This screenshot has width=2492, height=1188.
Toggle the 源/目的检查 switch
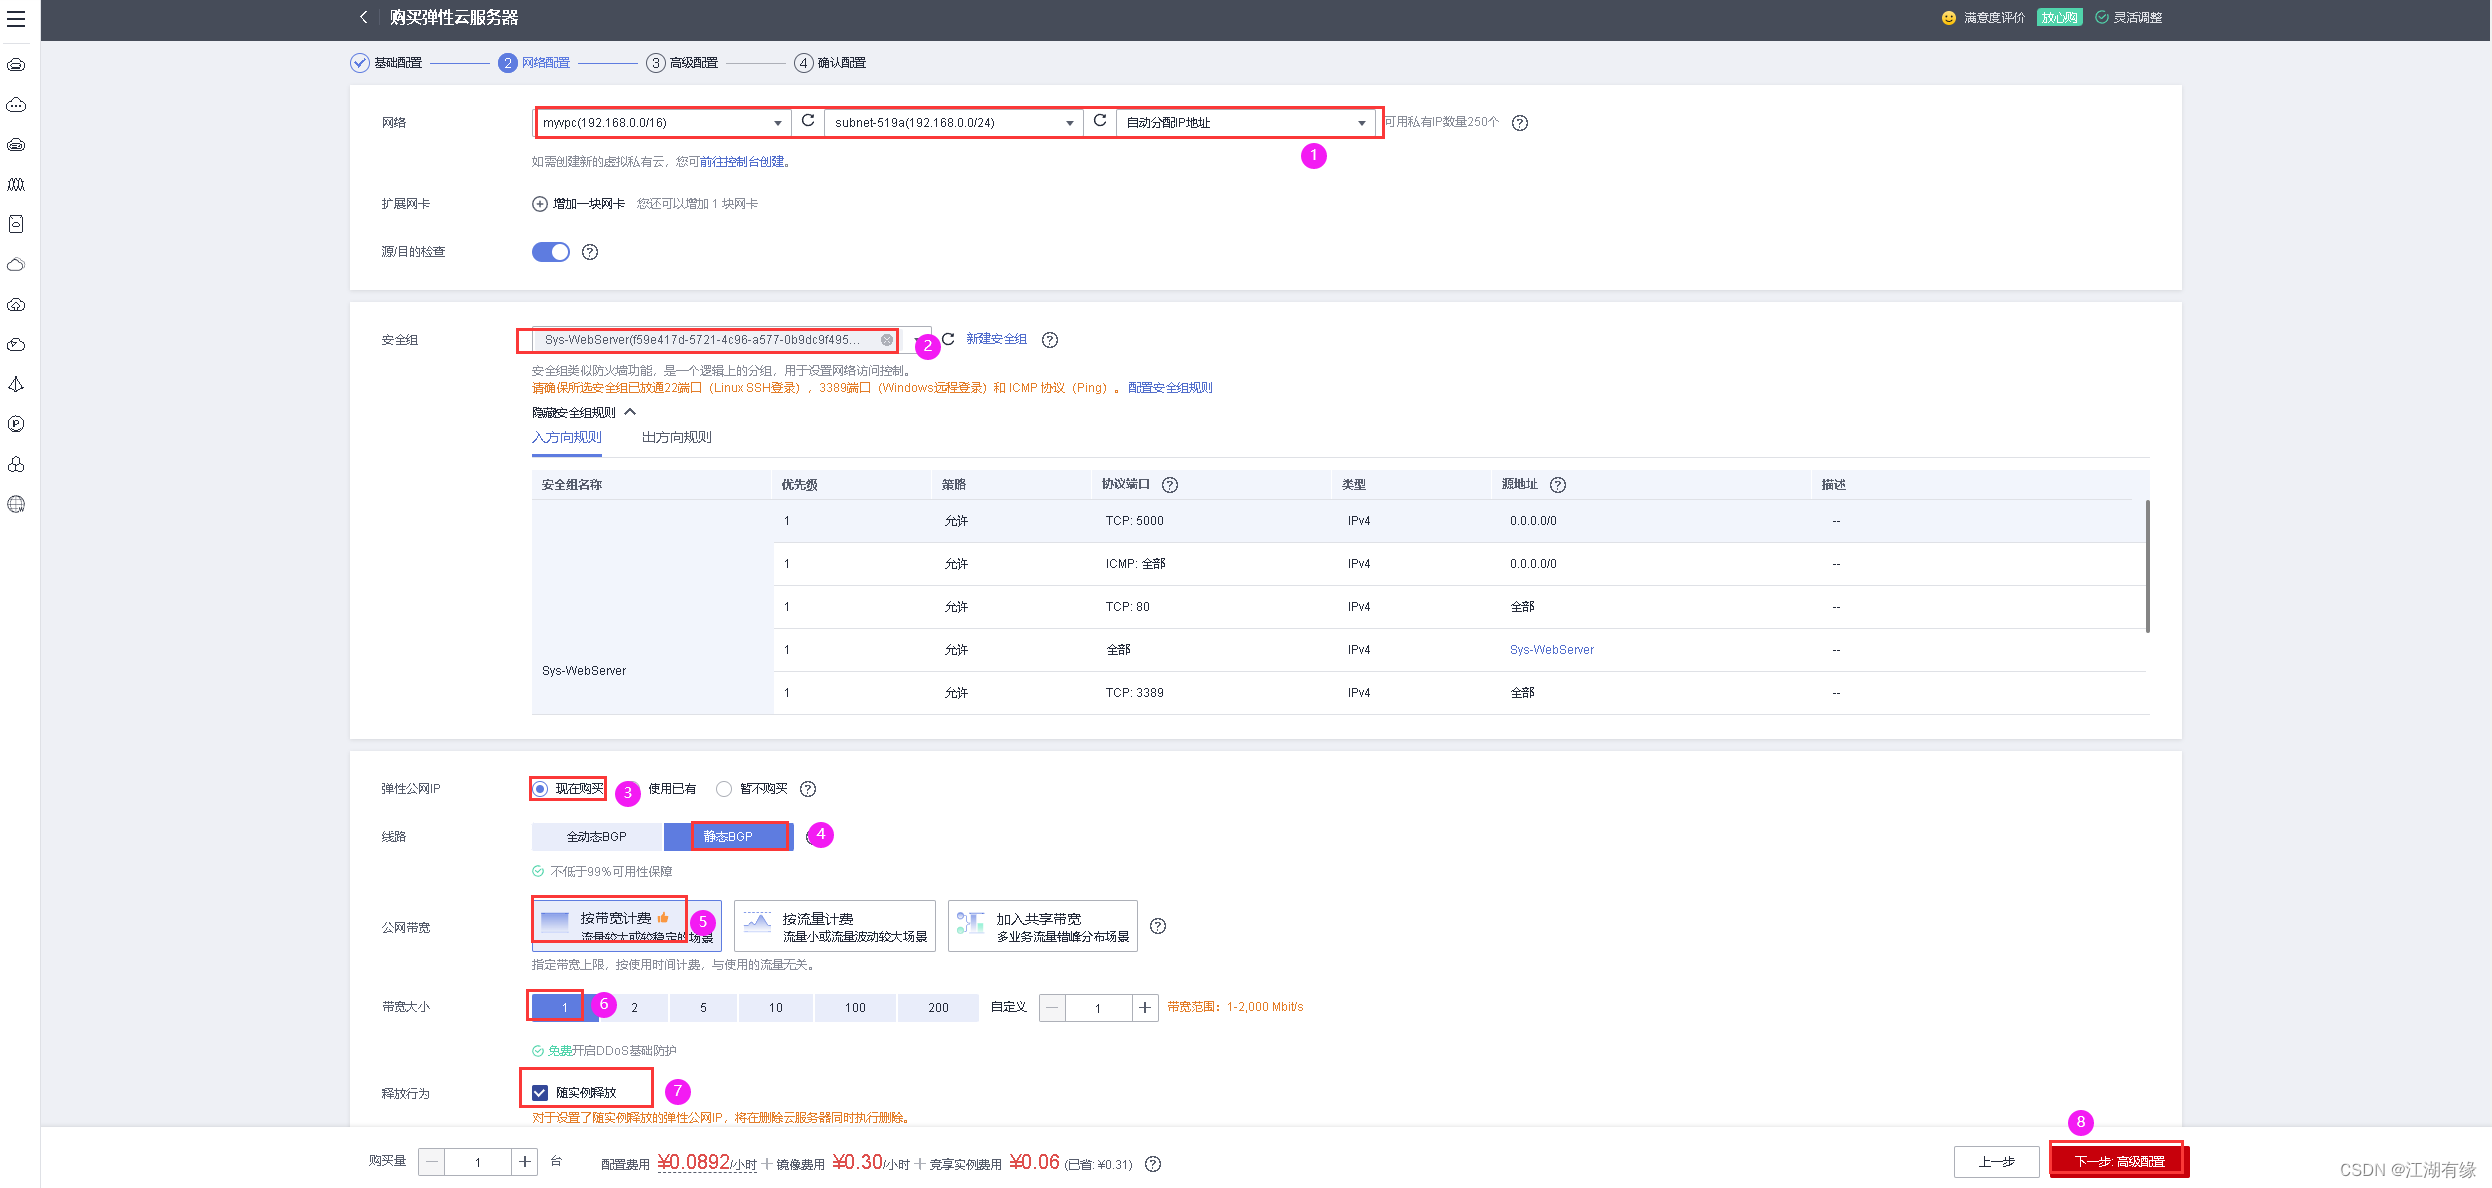point(551,252)
